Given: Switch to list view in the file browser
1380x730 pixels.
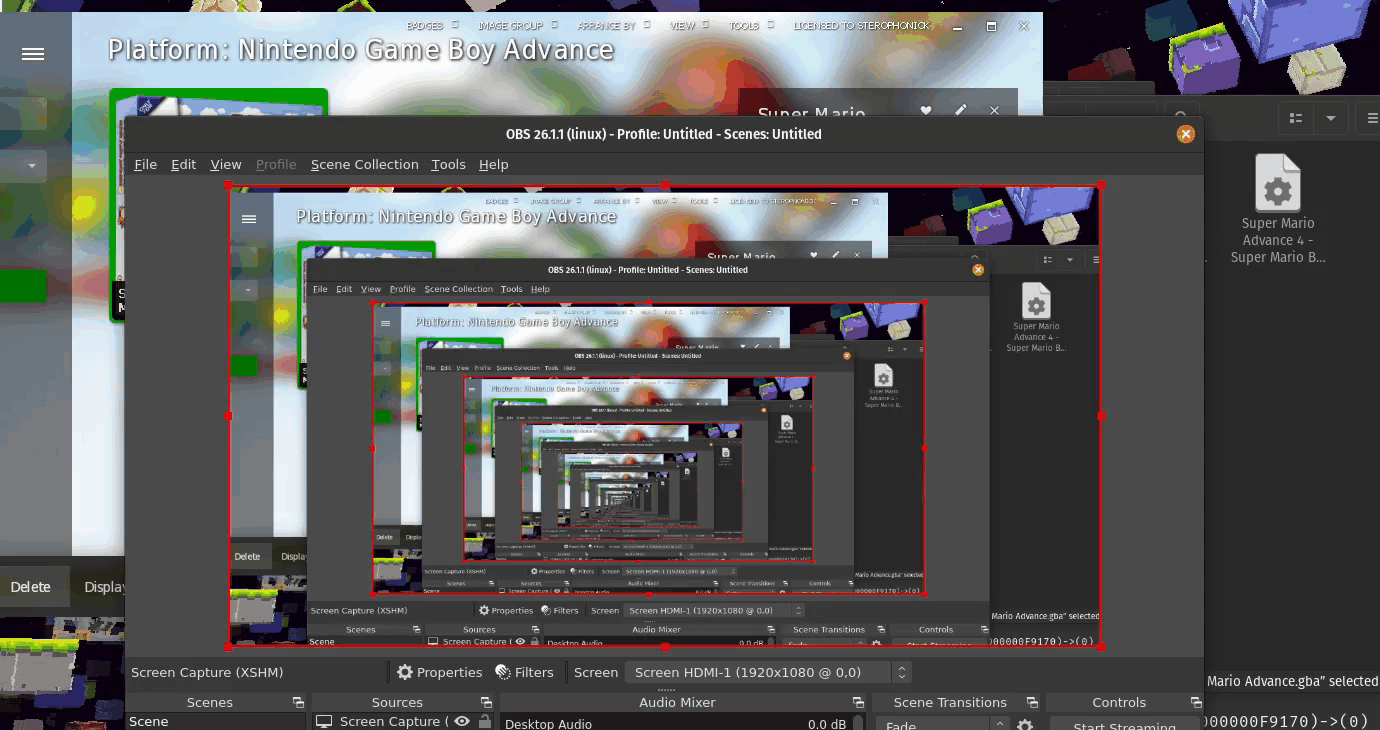Looking at the screenshot, I should point(1294,118).
